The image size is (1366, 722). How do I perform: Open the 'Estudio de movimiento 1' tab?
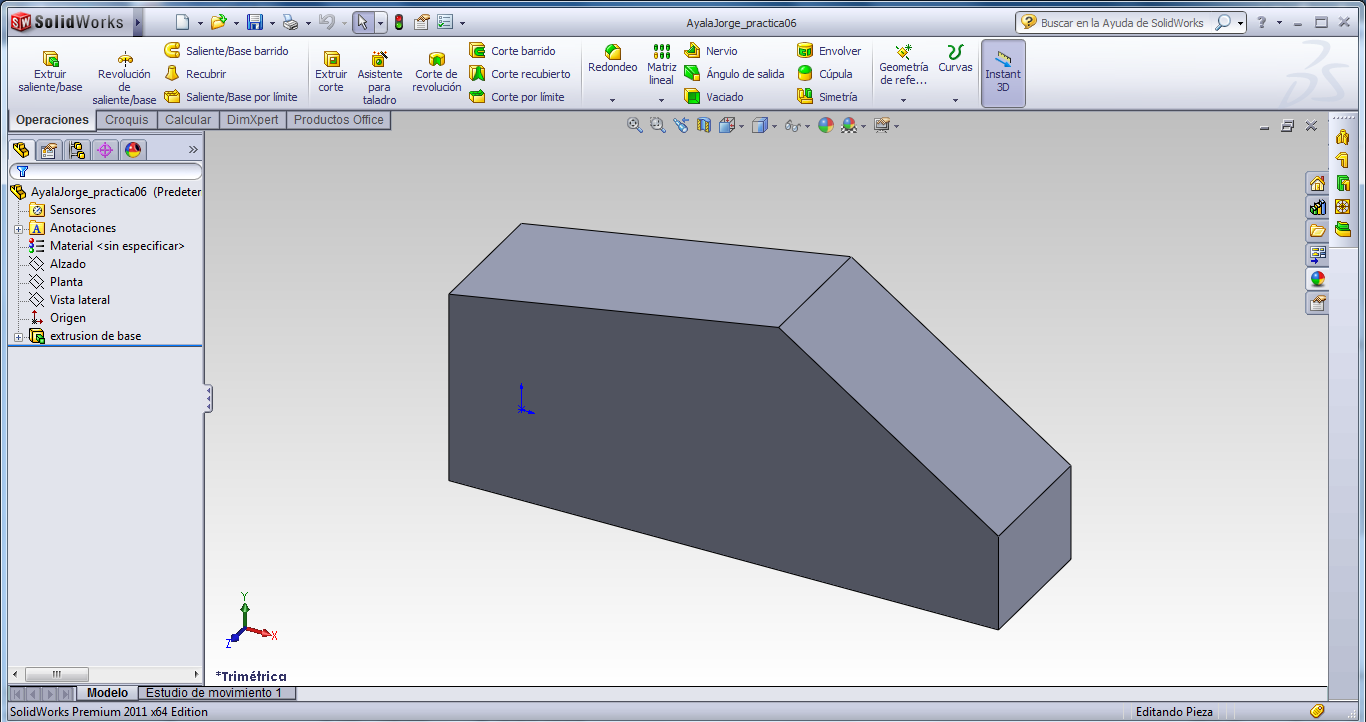(x=216, y=692)
